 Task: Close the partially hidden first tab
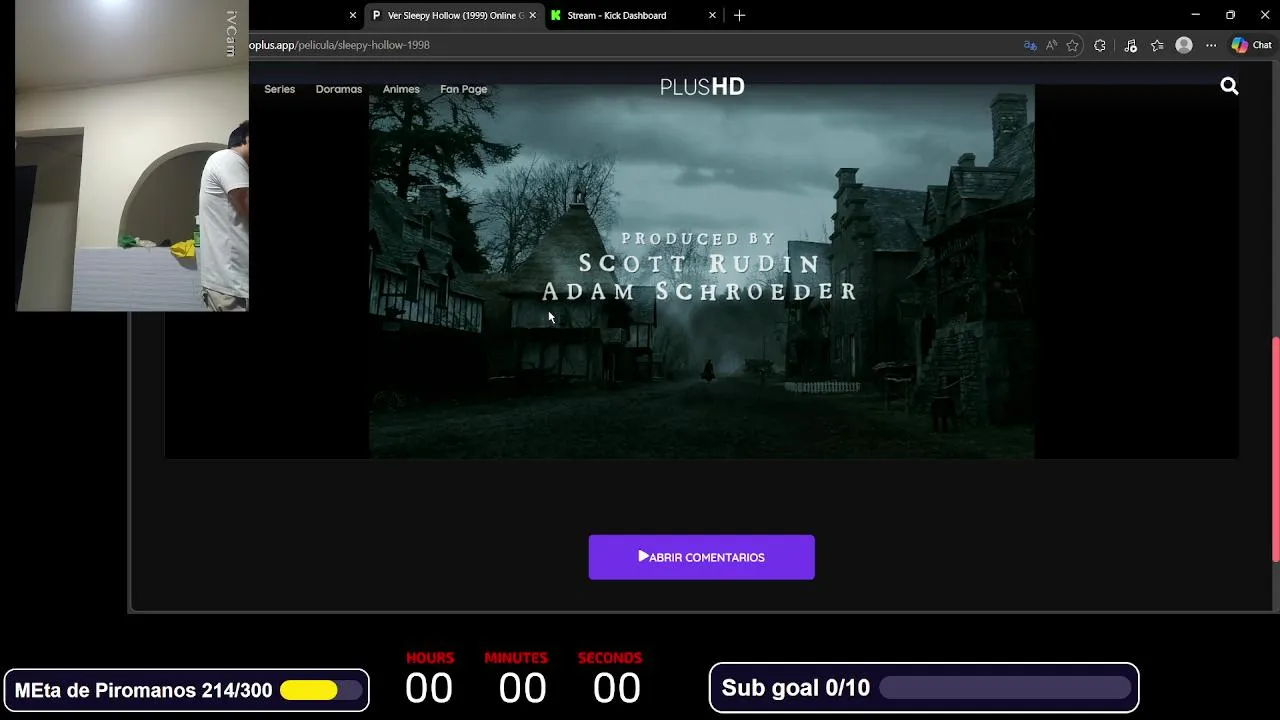pyautogui.click(x=352, y=16)
